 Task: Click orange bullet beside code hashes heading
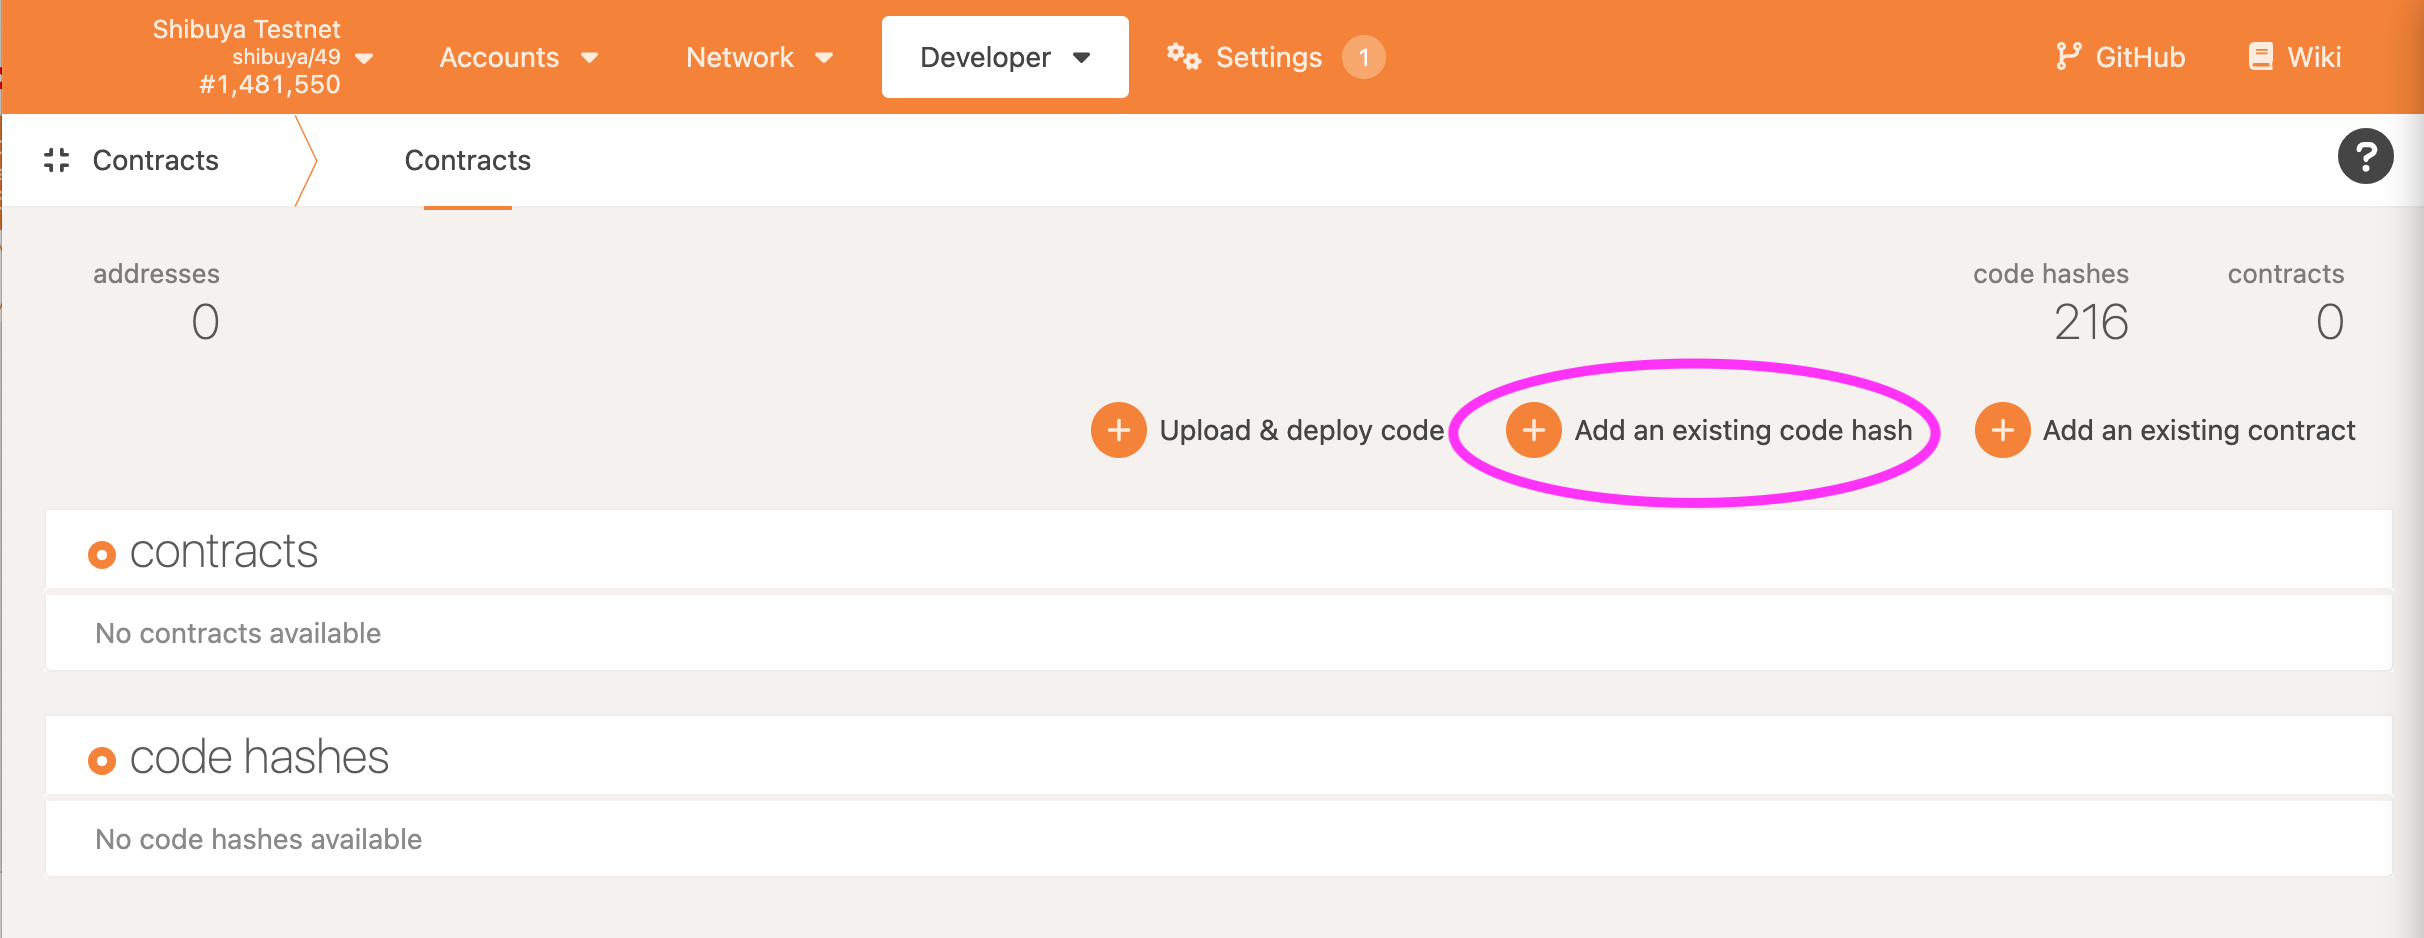point(102,760)
